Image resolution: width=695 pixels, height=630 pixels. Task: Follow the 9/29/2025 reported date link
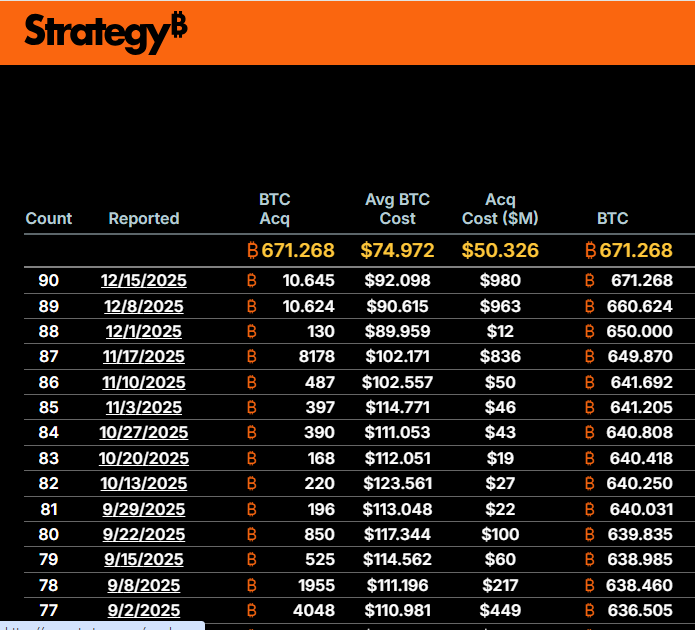coord(144,509)
